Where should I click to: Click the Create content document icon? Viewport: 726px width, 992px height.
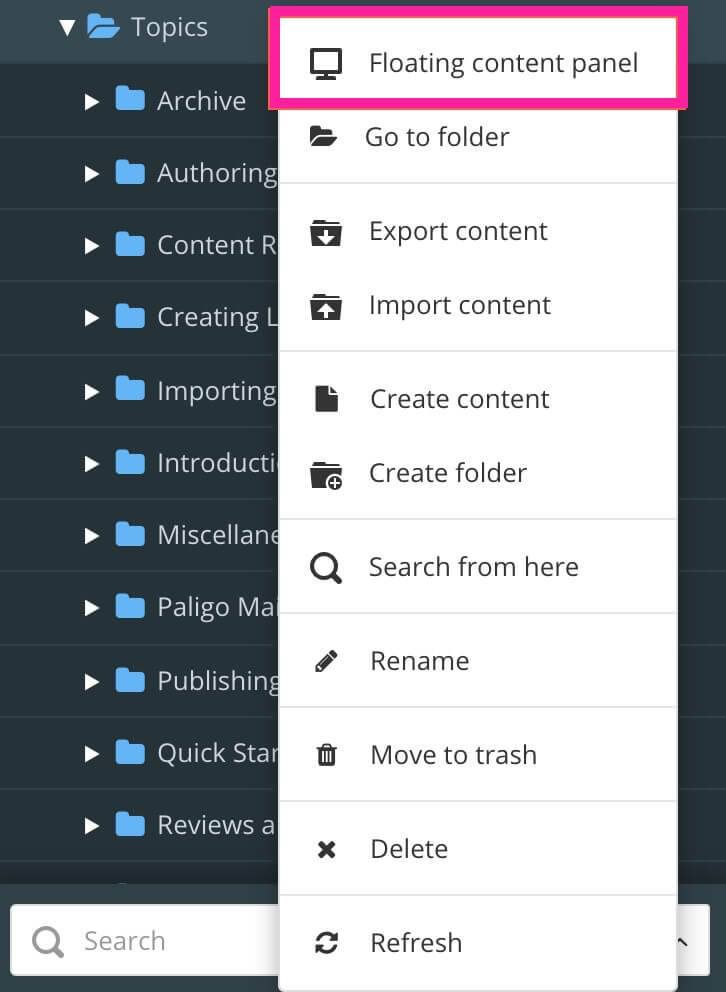click(324, 398)
